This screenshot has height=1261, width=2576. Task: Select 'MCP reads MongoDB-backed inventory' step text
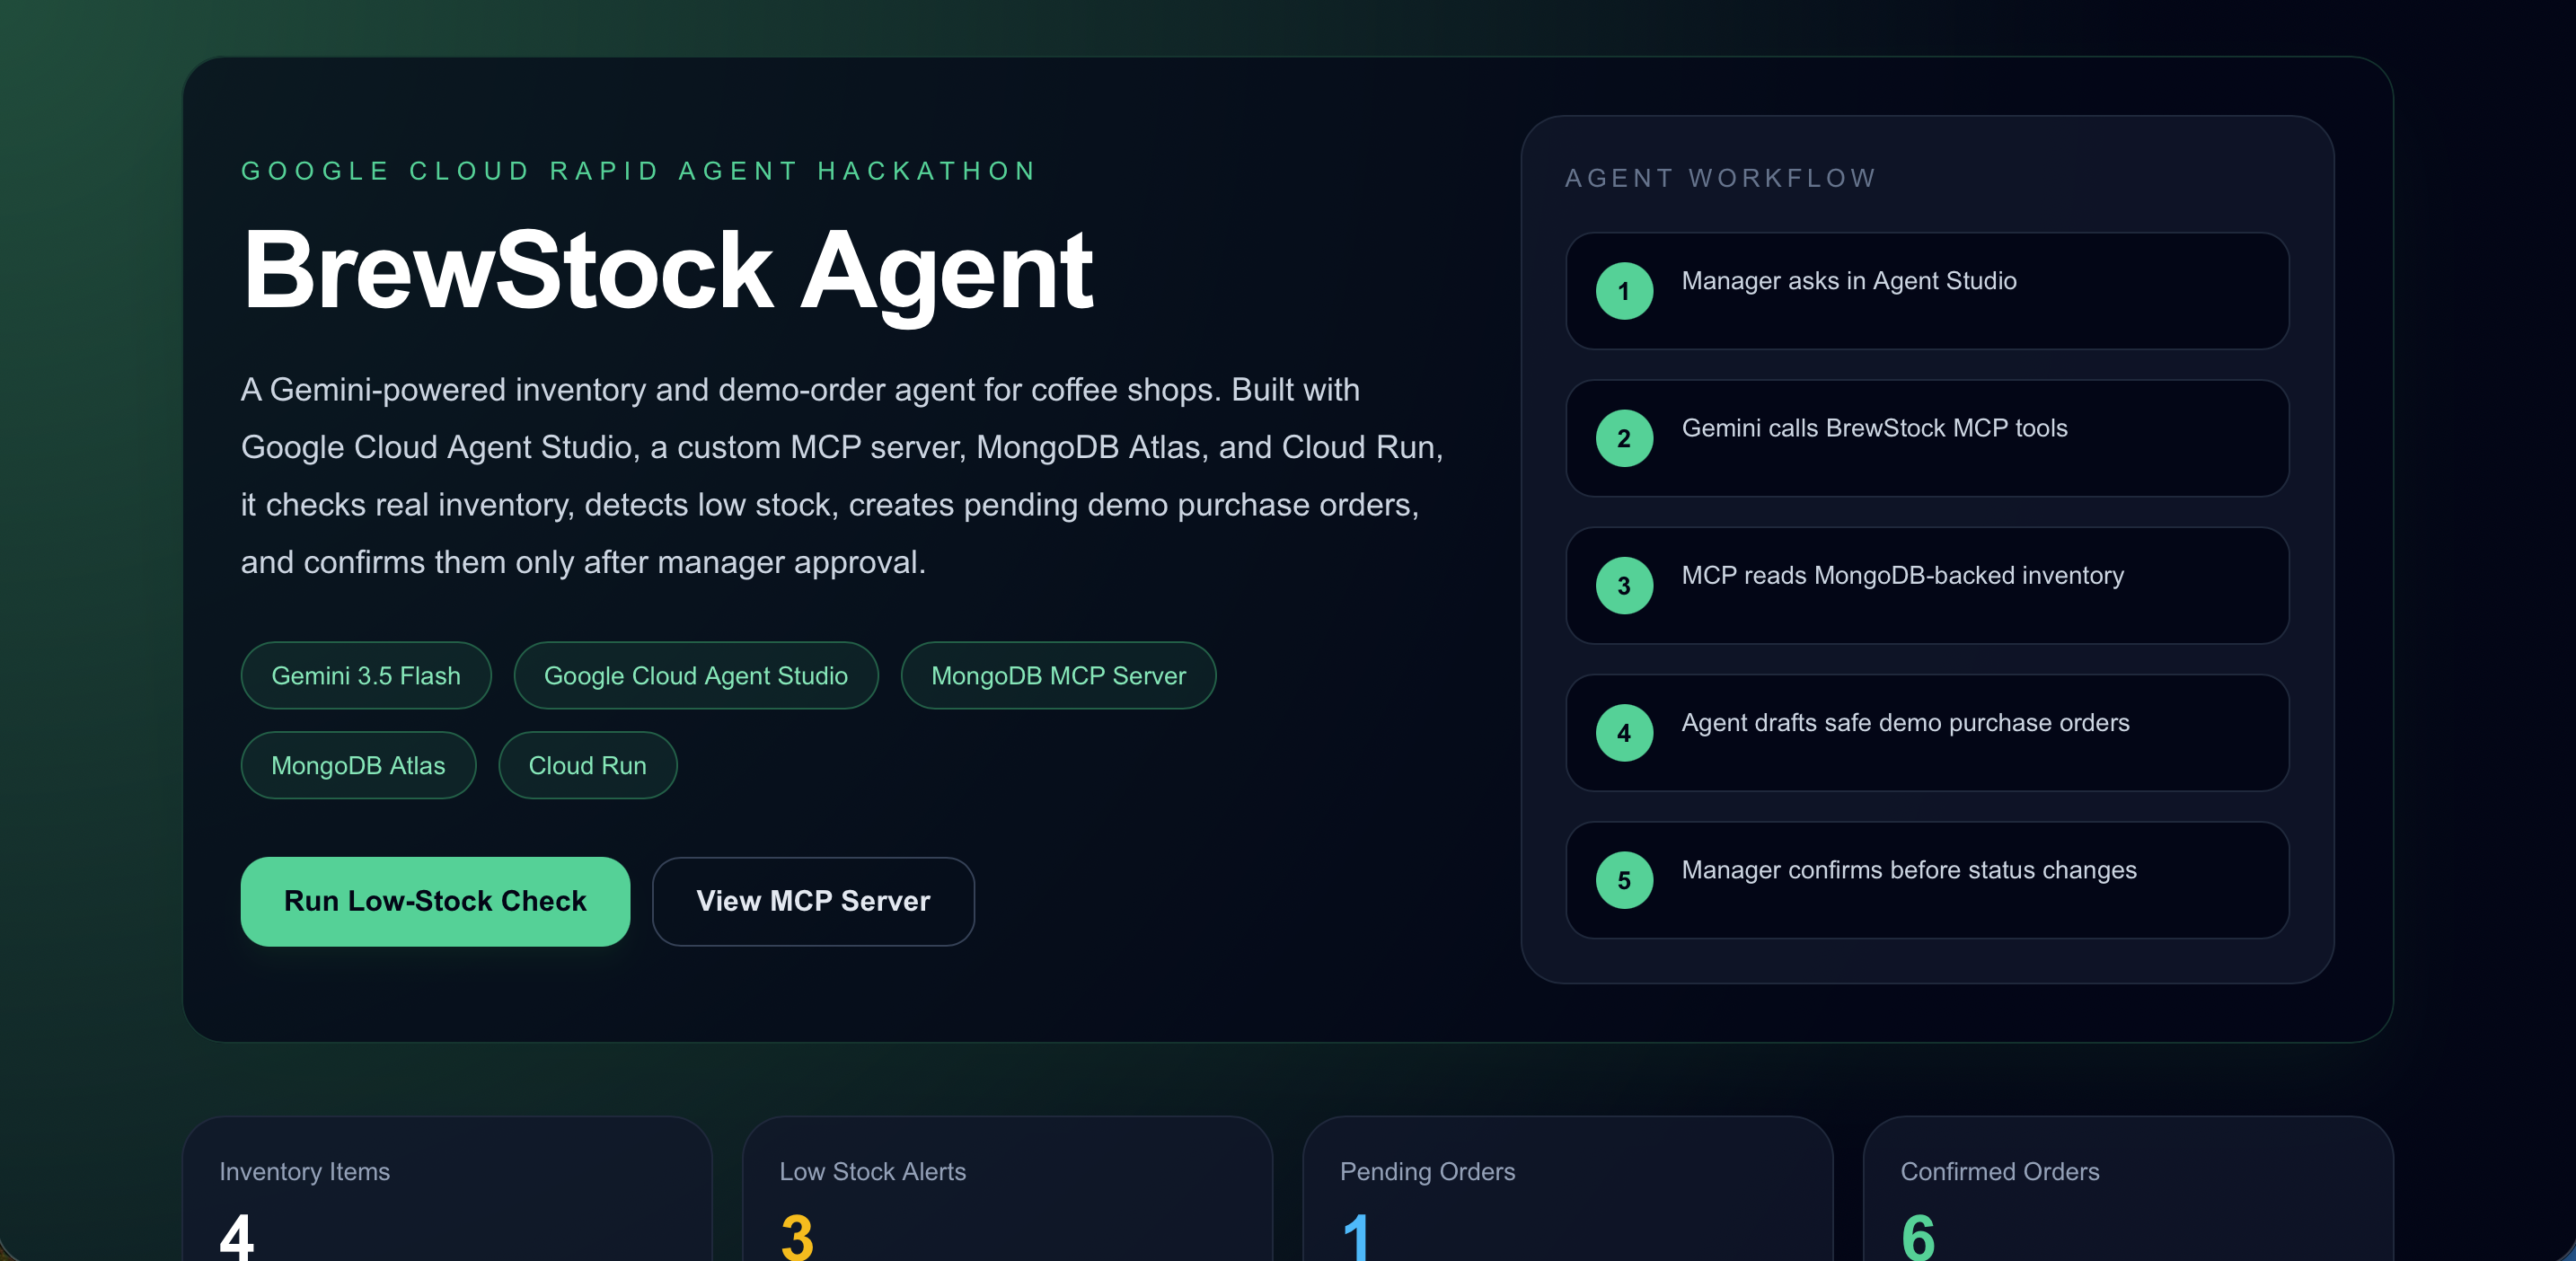point(1902,576)
